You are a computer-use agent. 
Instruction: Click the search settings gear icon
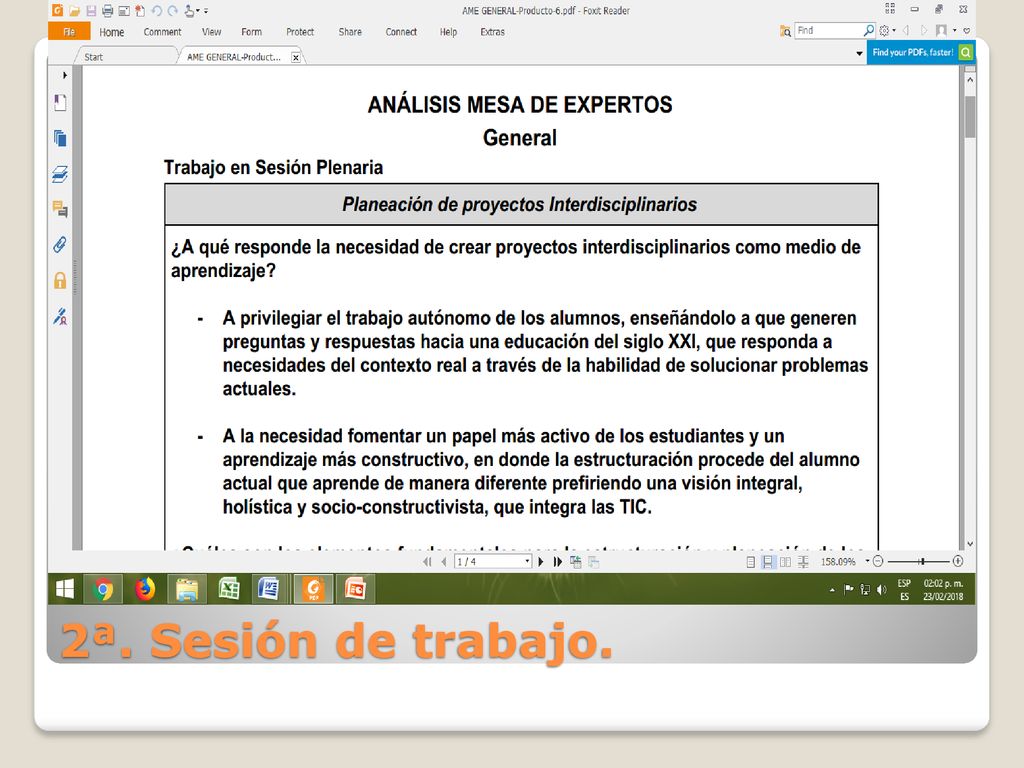884,30
